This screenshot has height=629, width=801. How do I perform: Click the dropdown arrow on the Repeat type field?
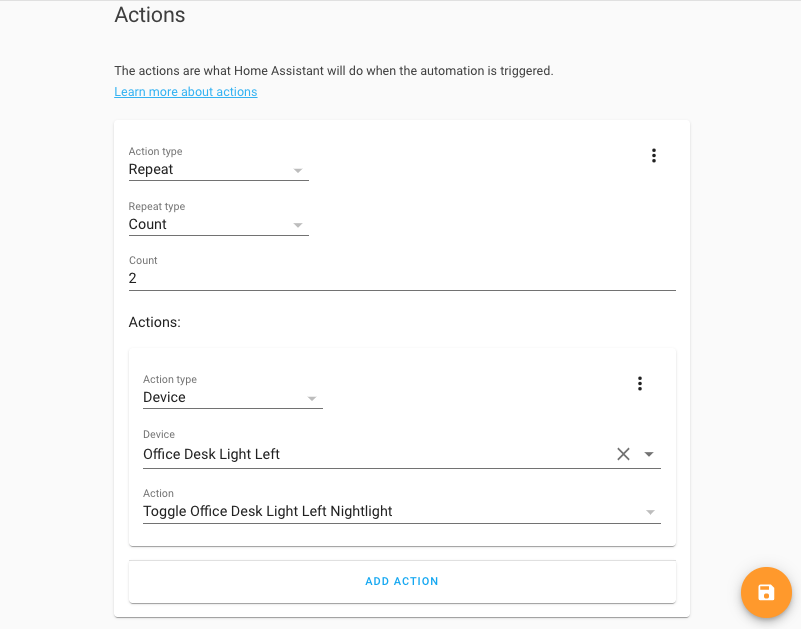point(298,224)
